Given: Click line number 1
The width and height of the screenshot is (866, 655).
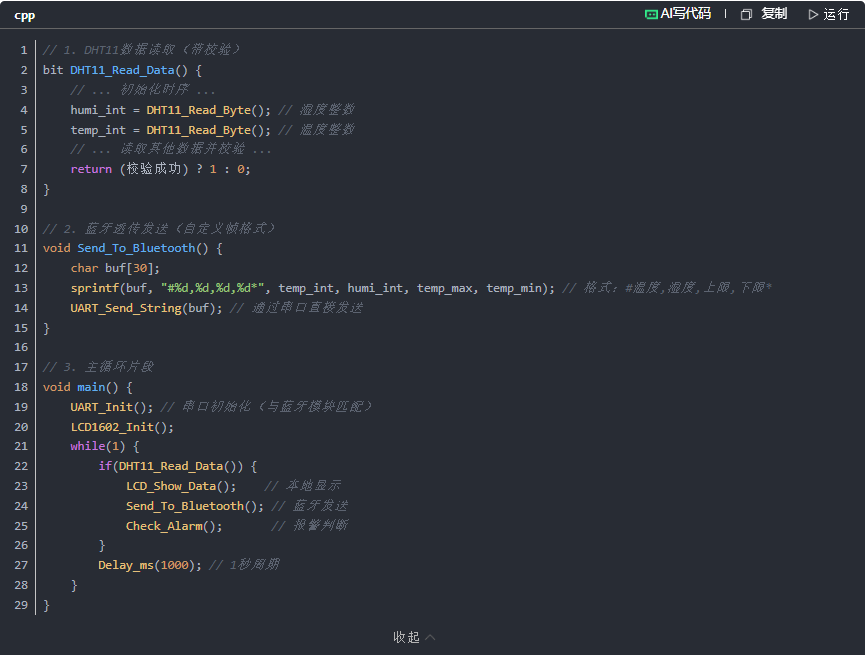Looking at the screenshot, I should pos(24,50).
